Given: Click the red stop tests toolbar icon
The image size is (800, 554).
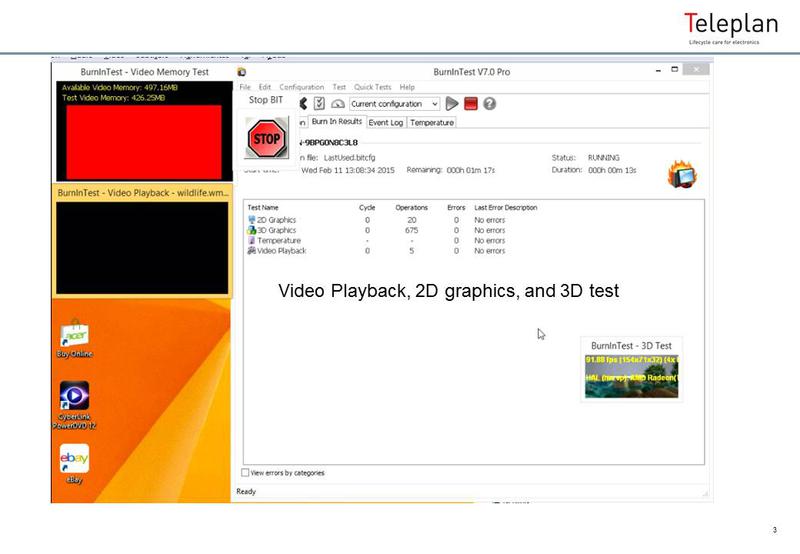Looking at the screenshot, I should pos(470,104).
